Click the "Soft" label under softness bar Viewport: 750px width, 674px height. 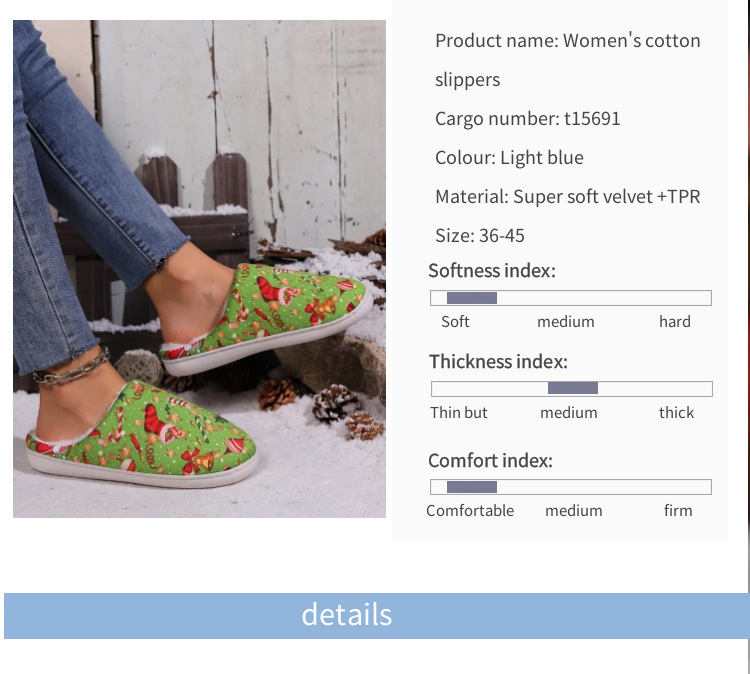tap(455, 322)
